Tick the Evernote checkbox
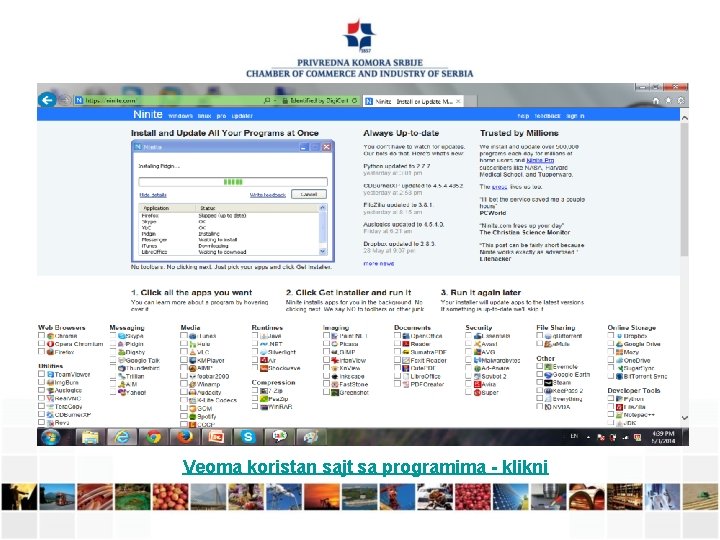This screenshot has height=540, width=720. click(540, 366)
